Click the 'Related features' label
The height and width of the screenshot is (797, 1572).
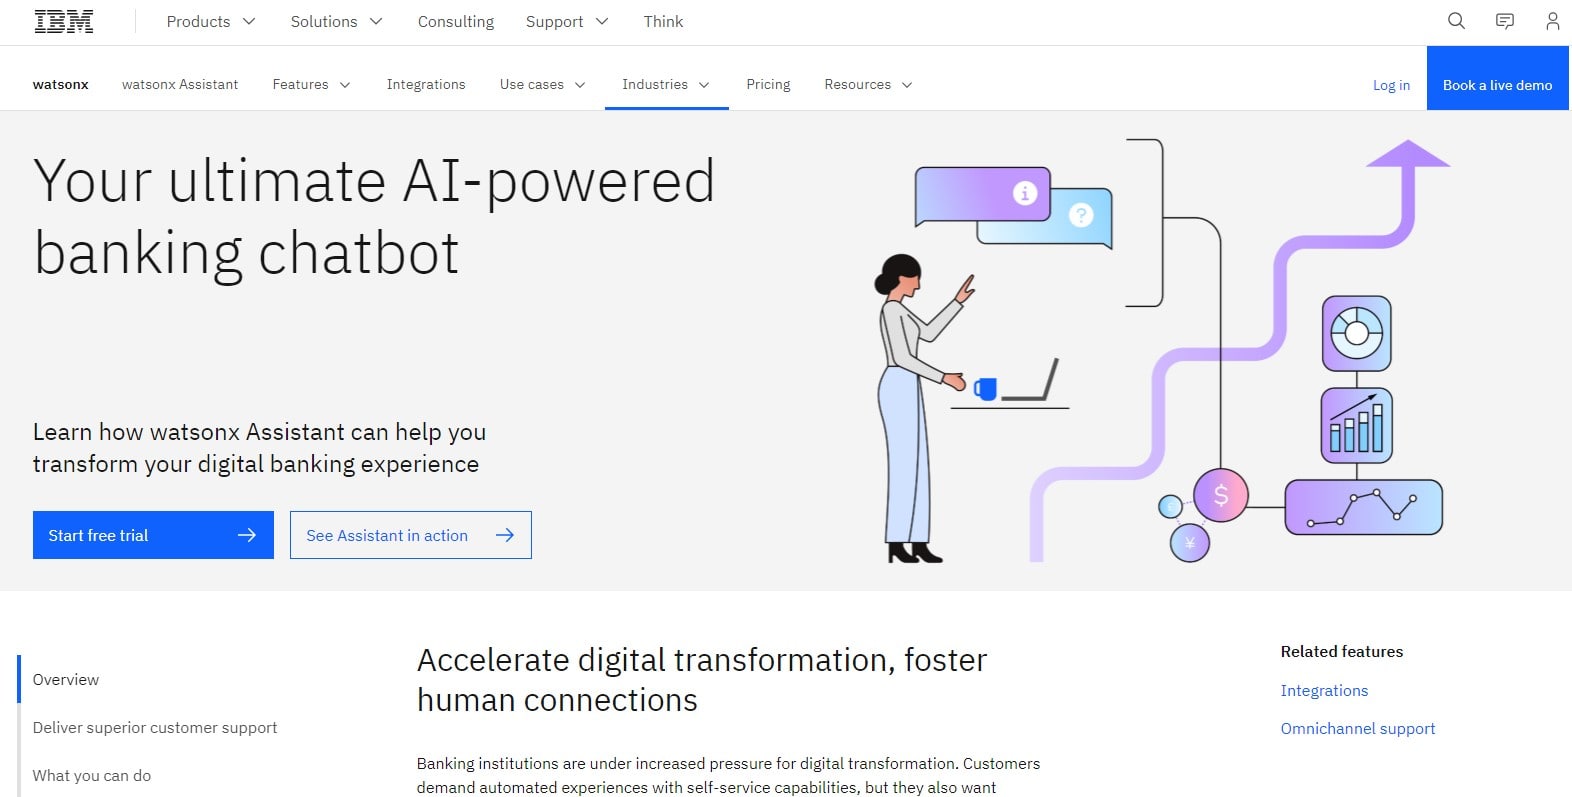1341,651
